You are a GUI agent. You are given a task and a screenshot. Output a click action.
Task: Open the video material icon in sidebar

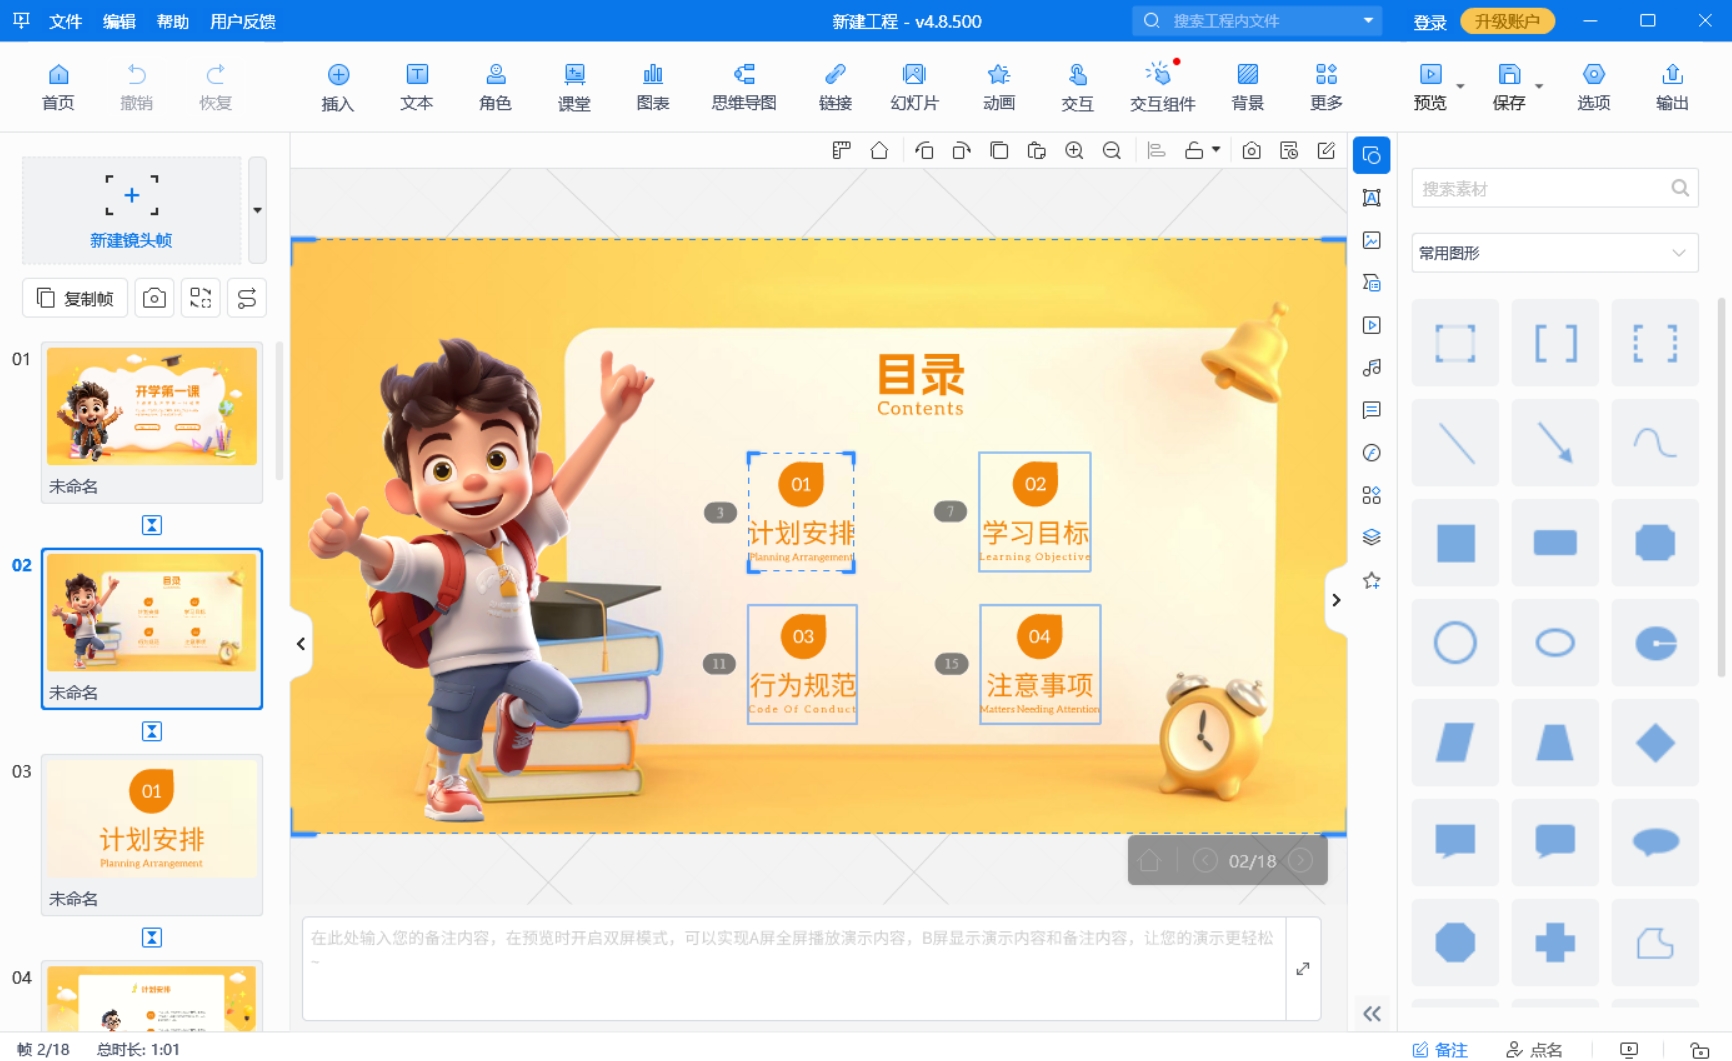tap(1372, 325)
